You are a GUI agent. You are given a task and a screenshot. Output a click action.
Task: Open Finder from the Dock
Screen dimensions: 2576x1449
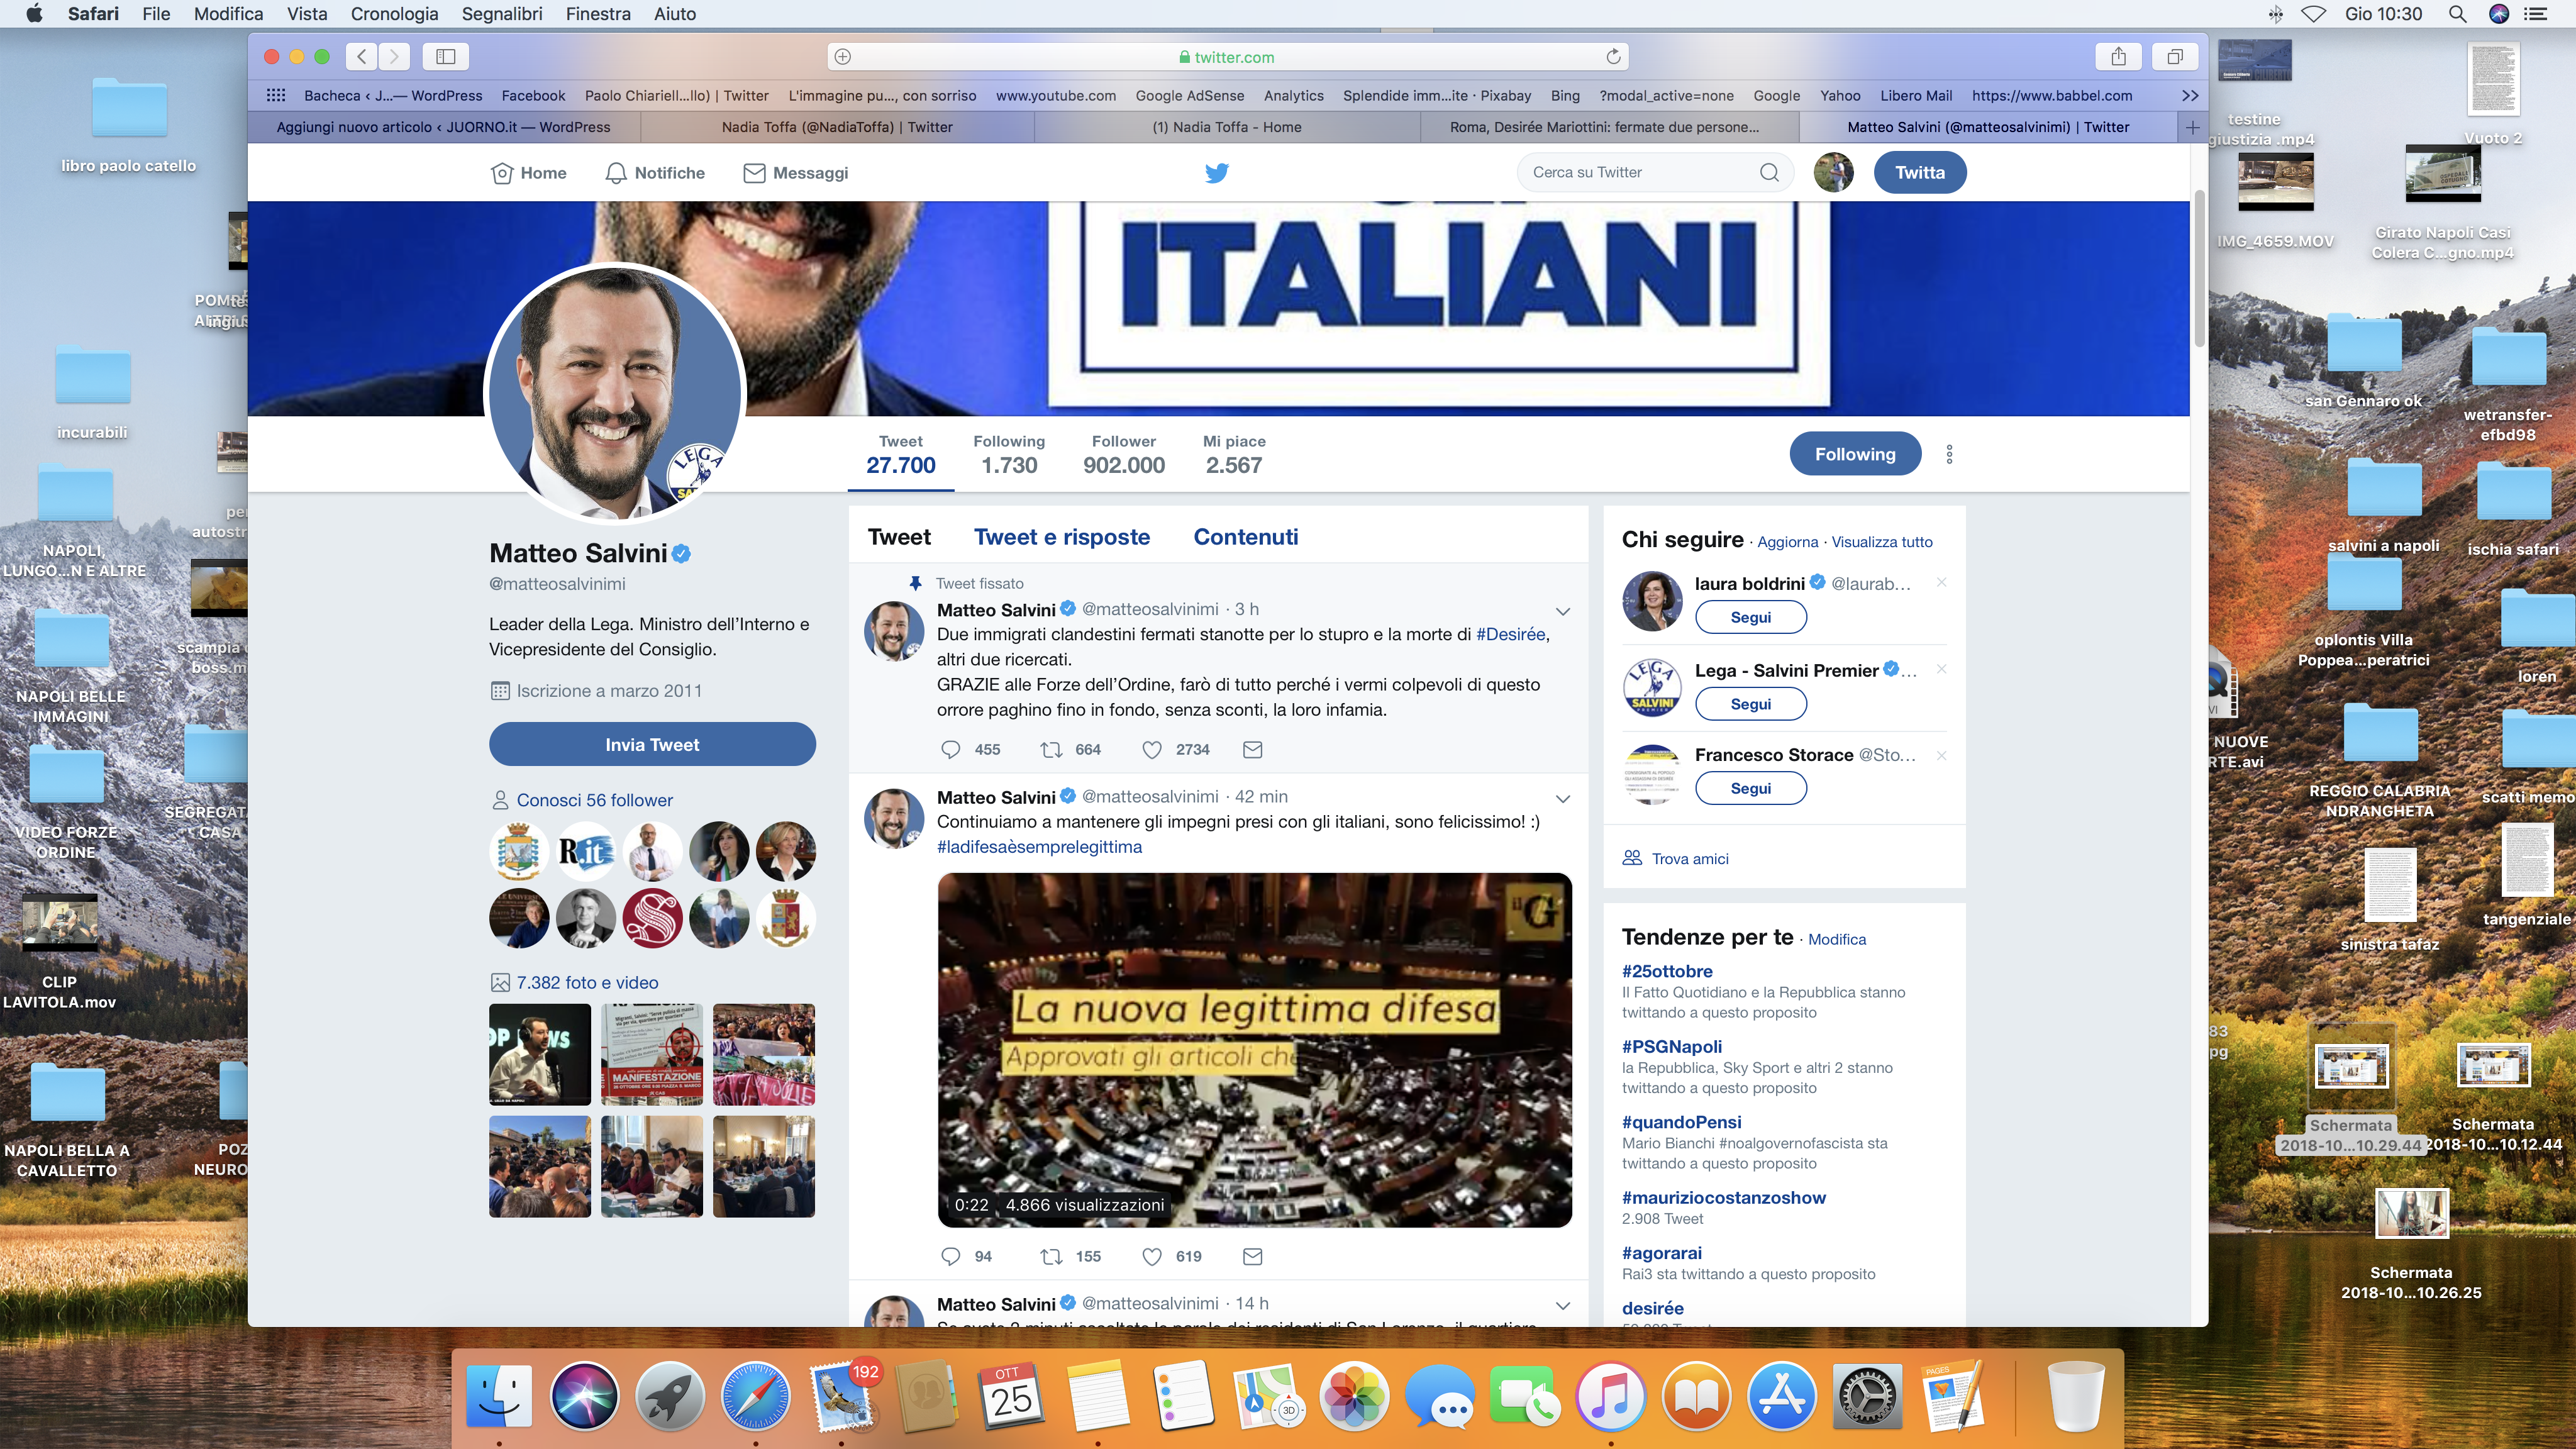499,1396
